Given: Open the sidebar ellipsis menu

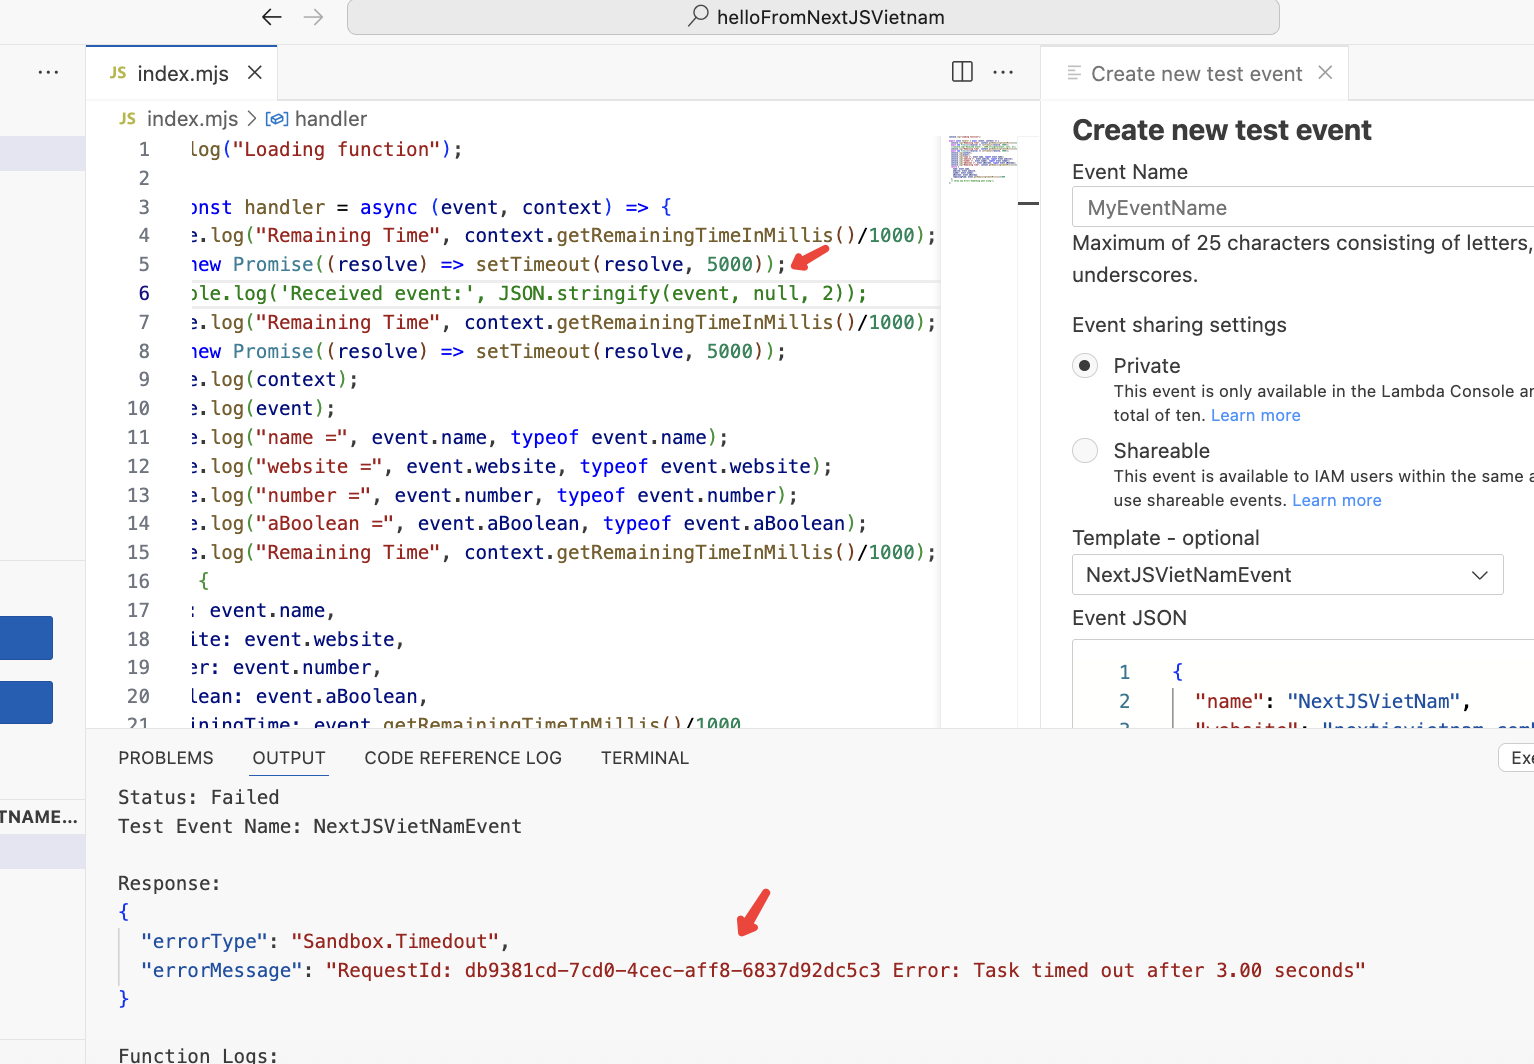Looking at the screenshot, I should pos(48,72).
